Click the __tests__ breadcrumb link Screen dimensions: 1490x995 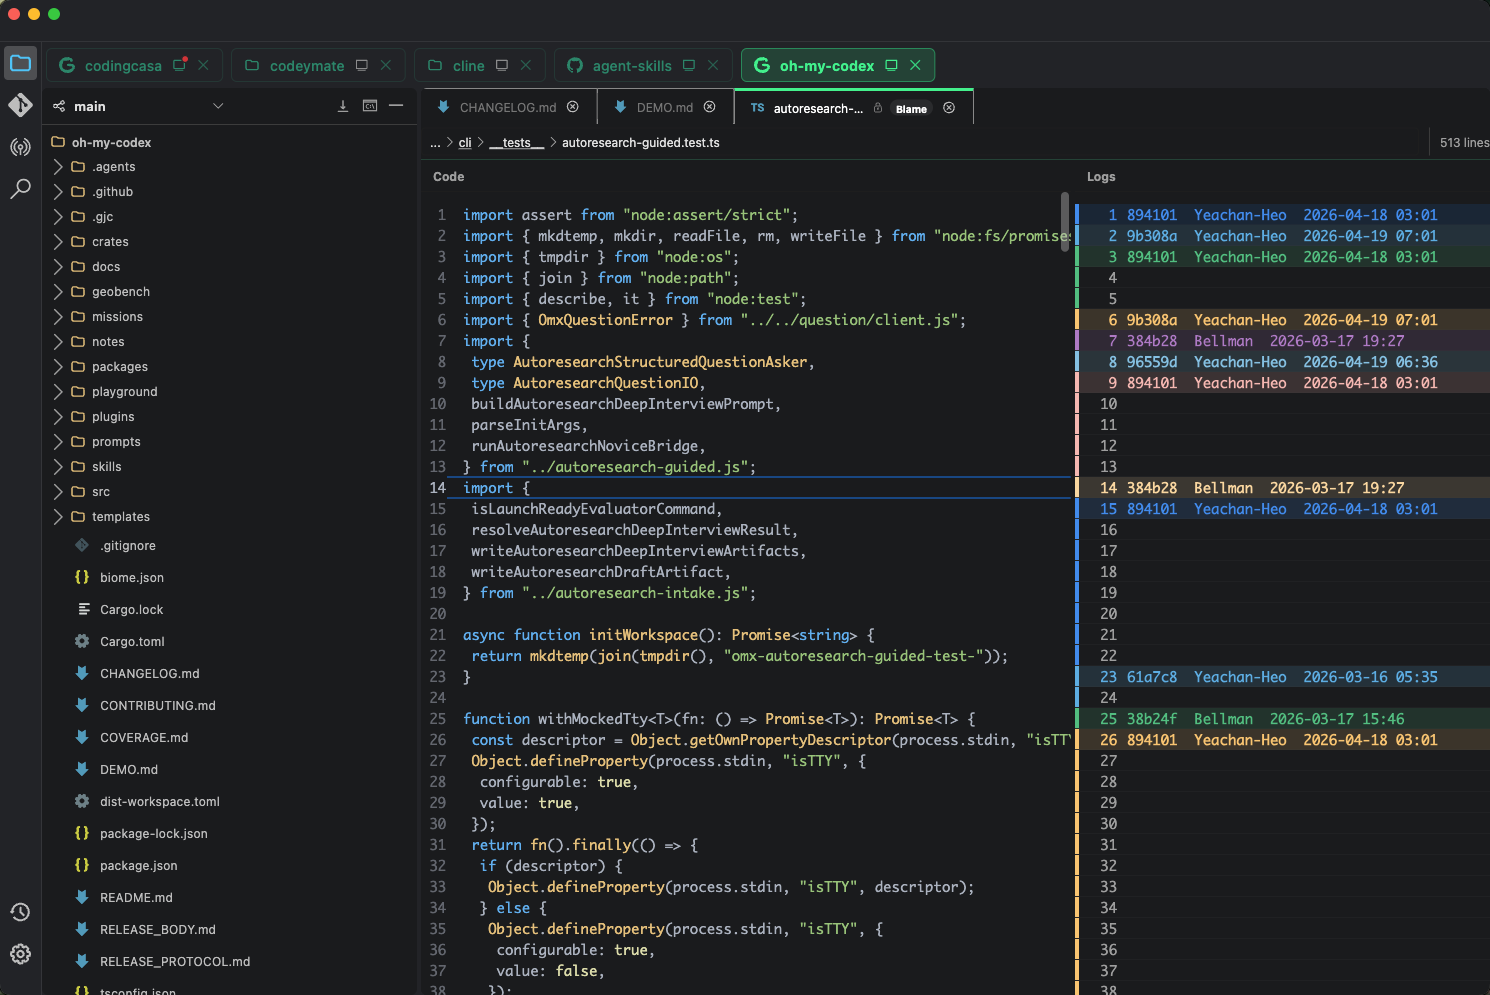516,143
